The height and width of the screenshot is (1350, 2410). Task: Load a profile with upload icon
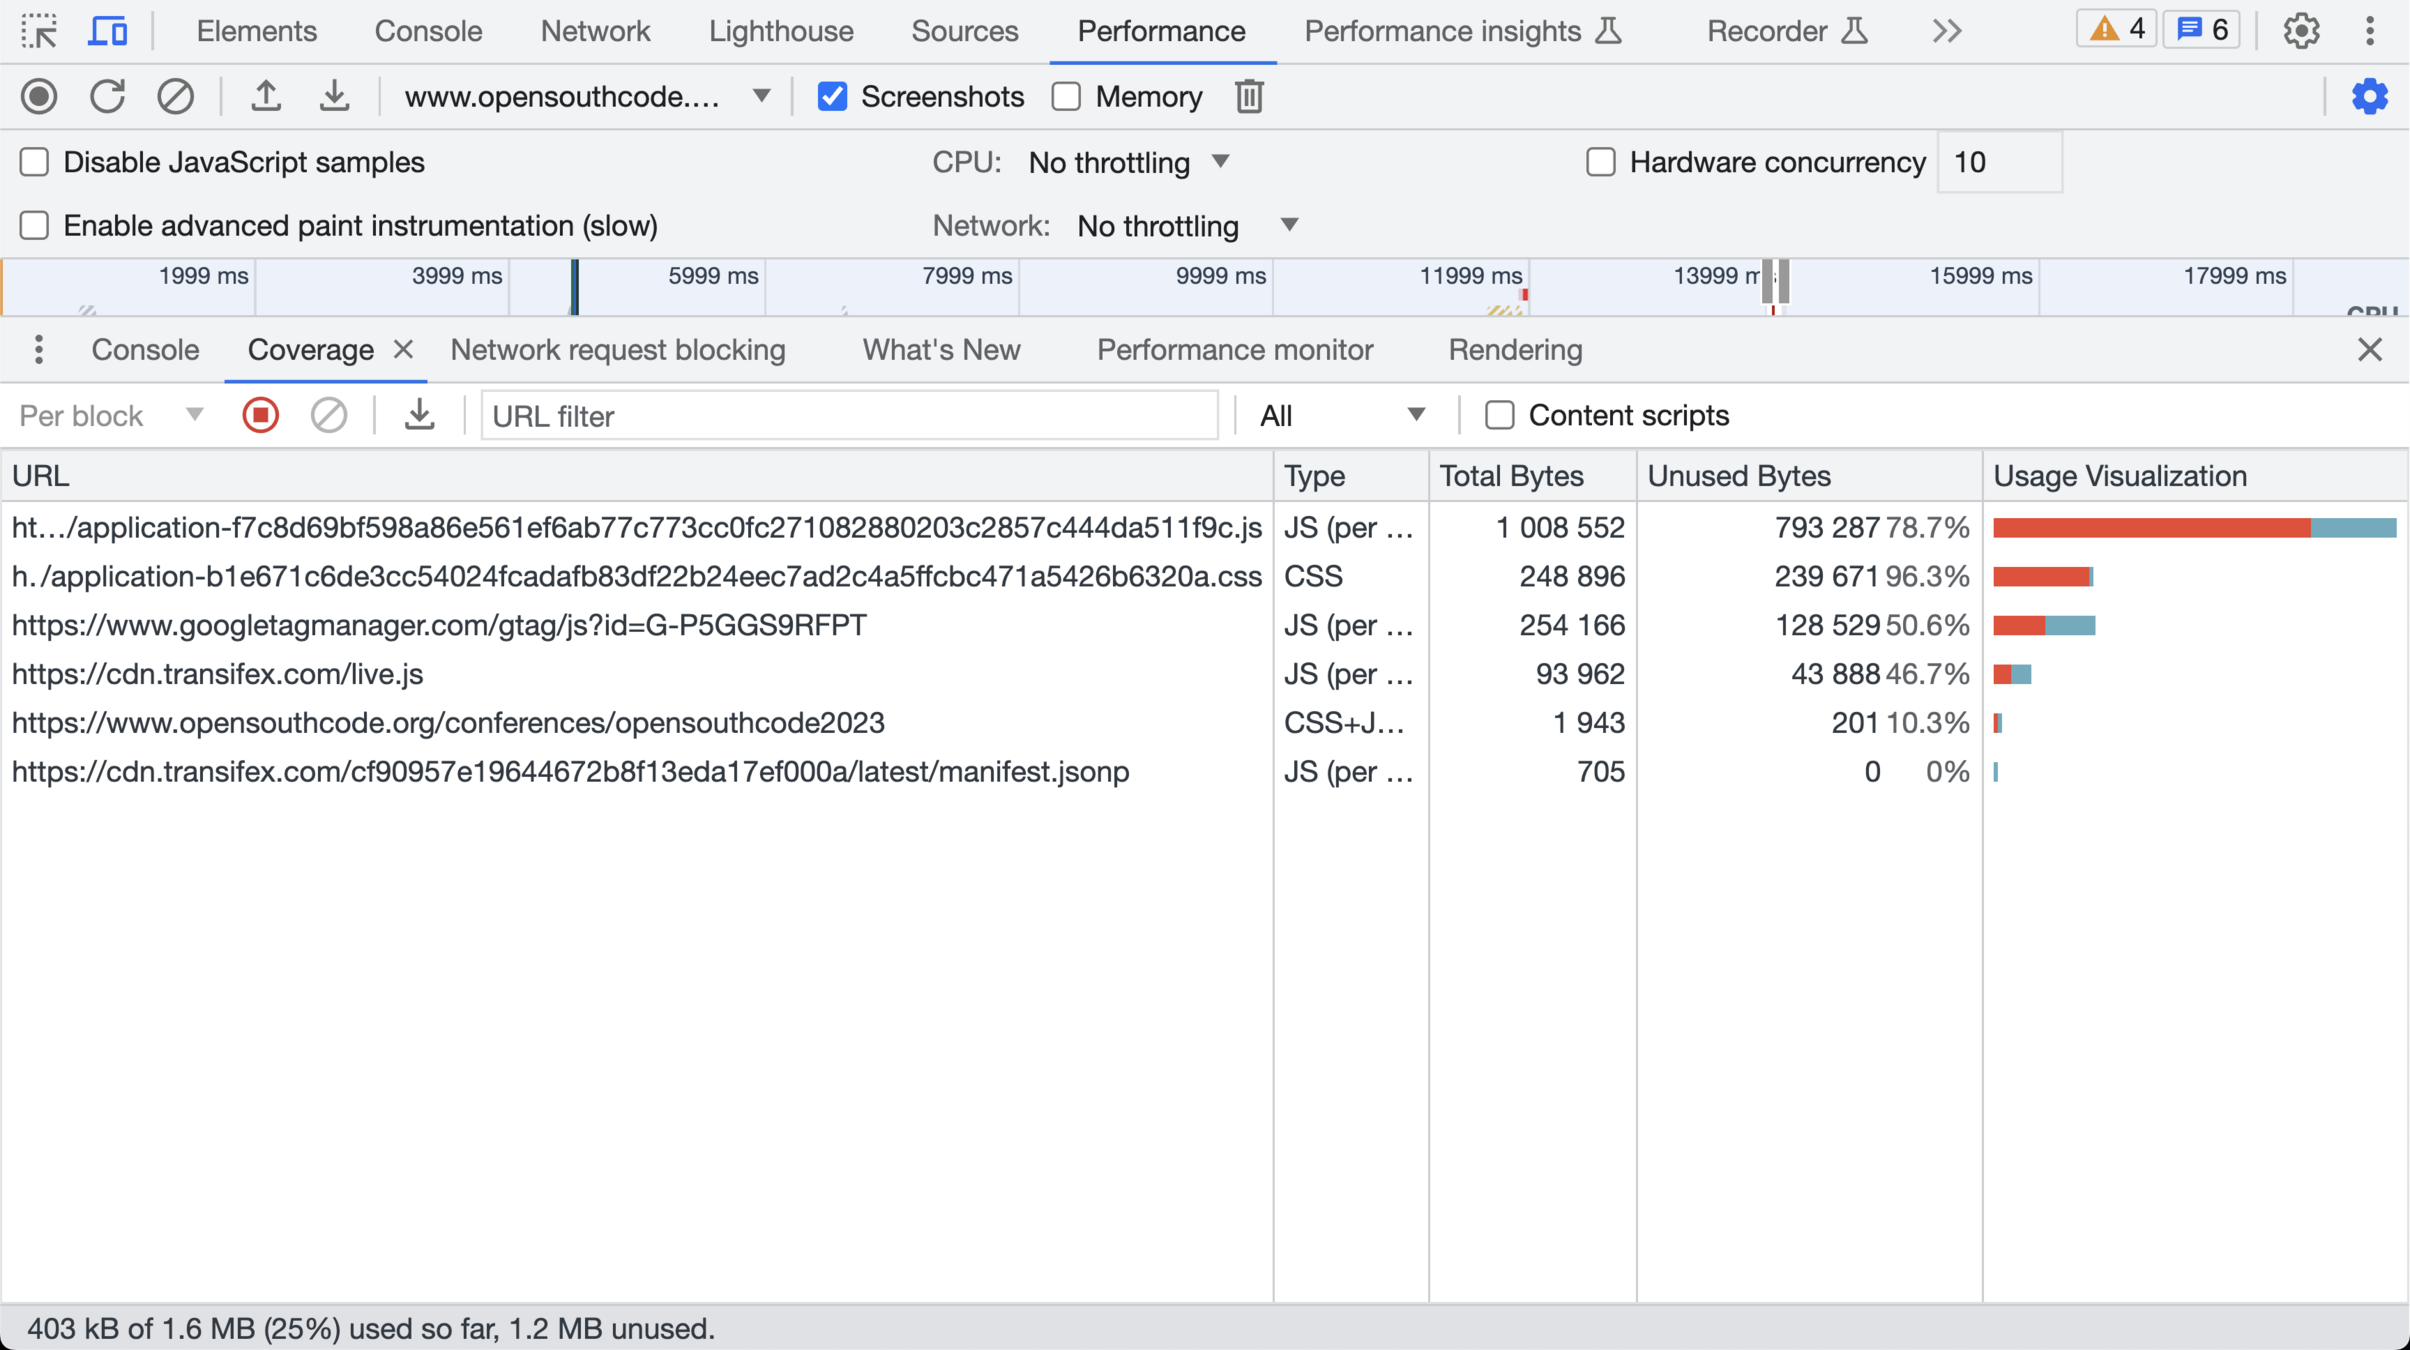point(265,97)
